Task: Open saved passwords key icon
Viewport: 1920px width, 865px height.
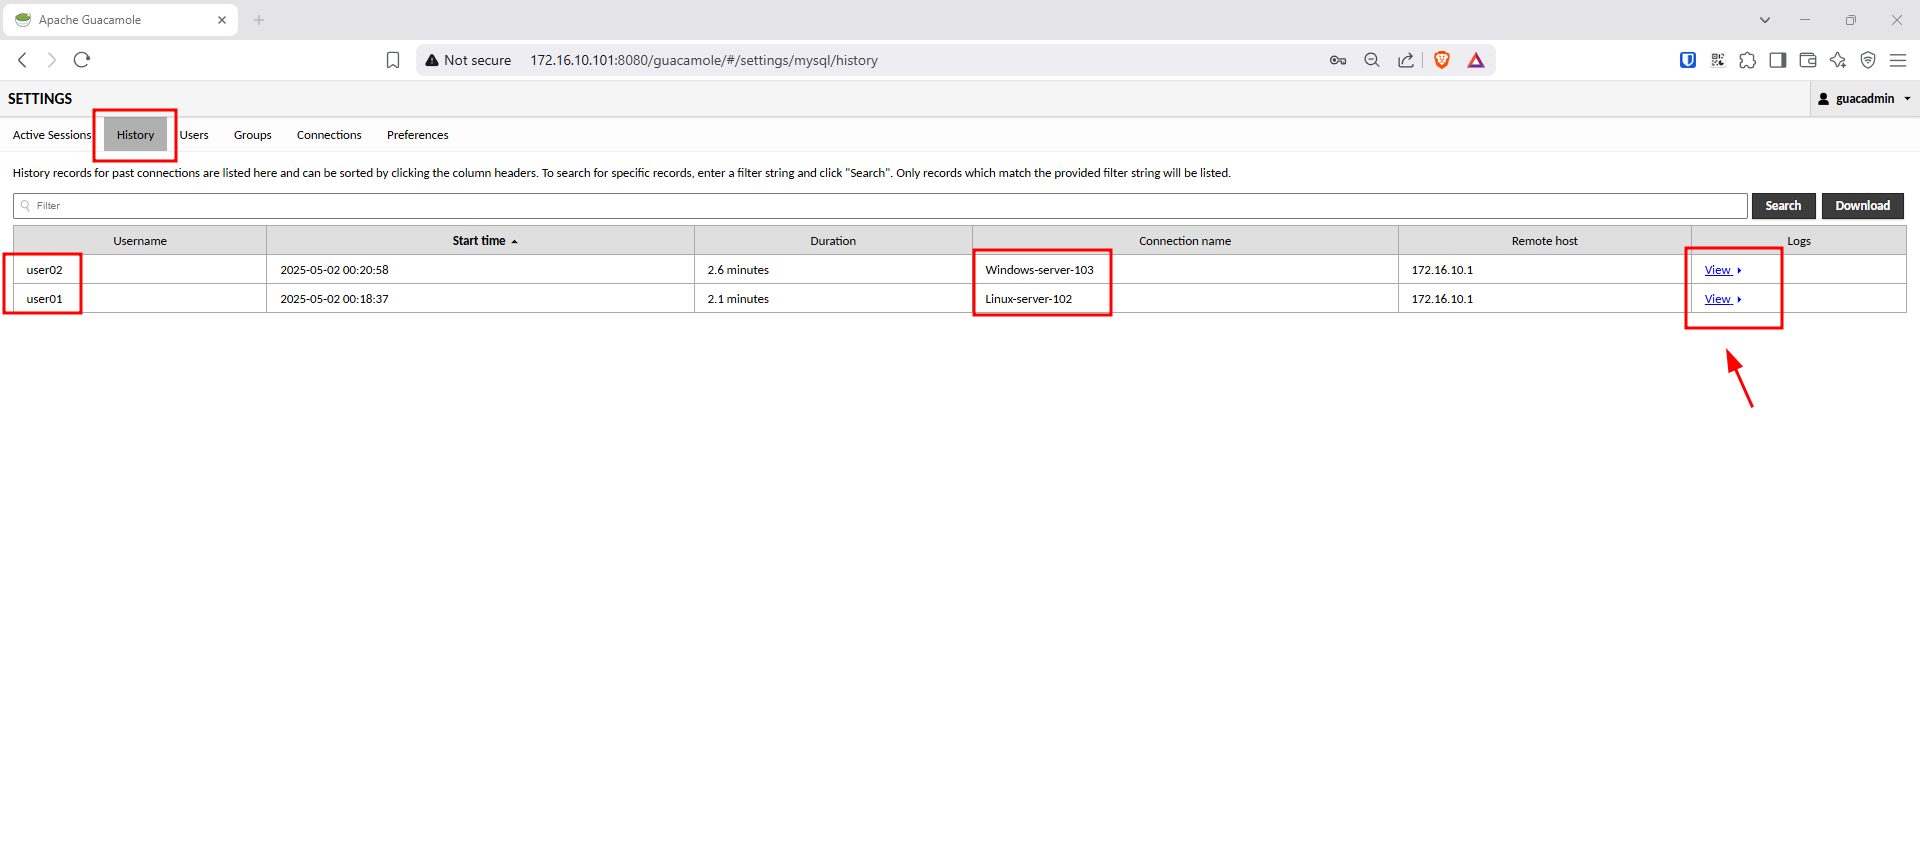Action: point(1338,60)
